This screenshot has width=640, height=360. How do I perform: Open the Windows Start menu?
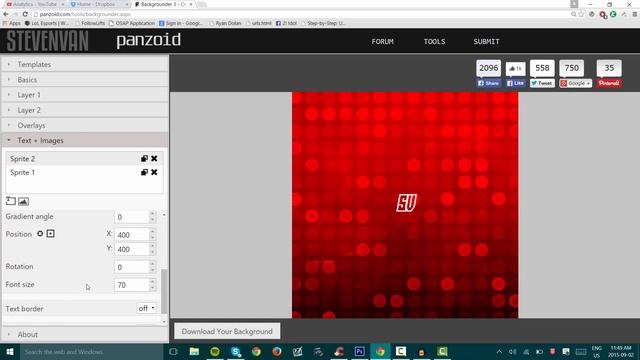point(10,351)
